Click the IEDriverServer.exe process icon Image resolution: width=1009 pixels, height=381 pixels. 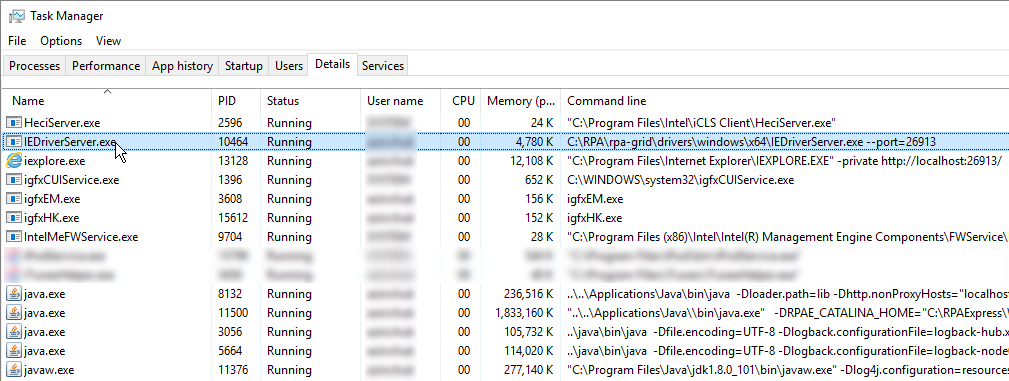click(x=14, y=142)
